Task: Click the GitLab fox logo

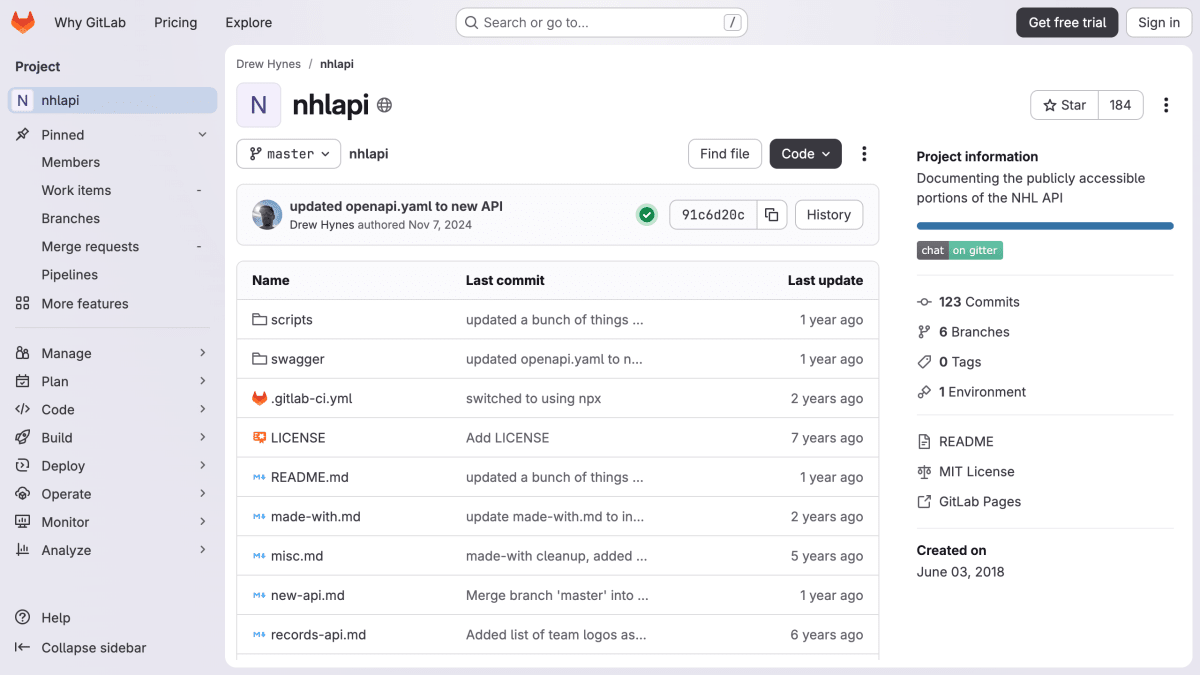Action: pyautogui.click(x=22, y=22)
